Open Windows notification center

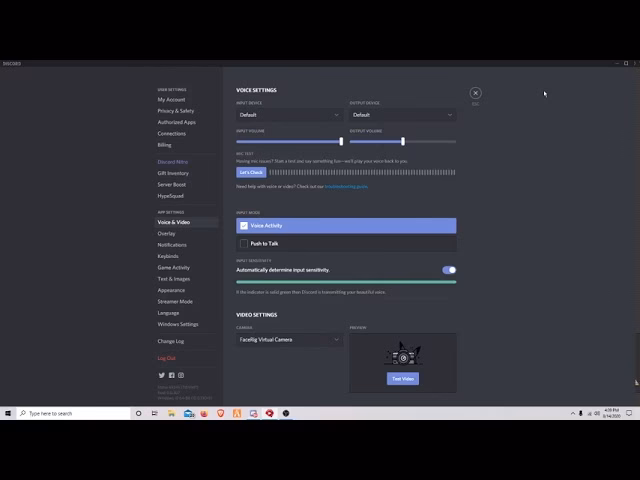coord(629,413)
